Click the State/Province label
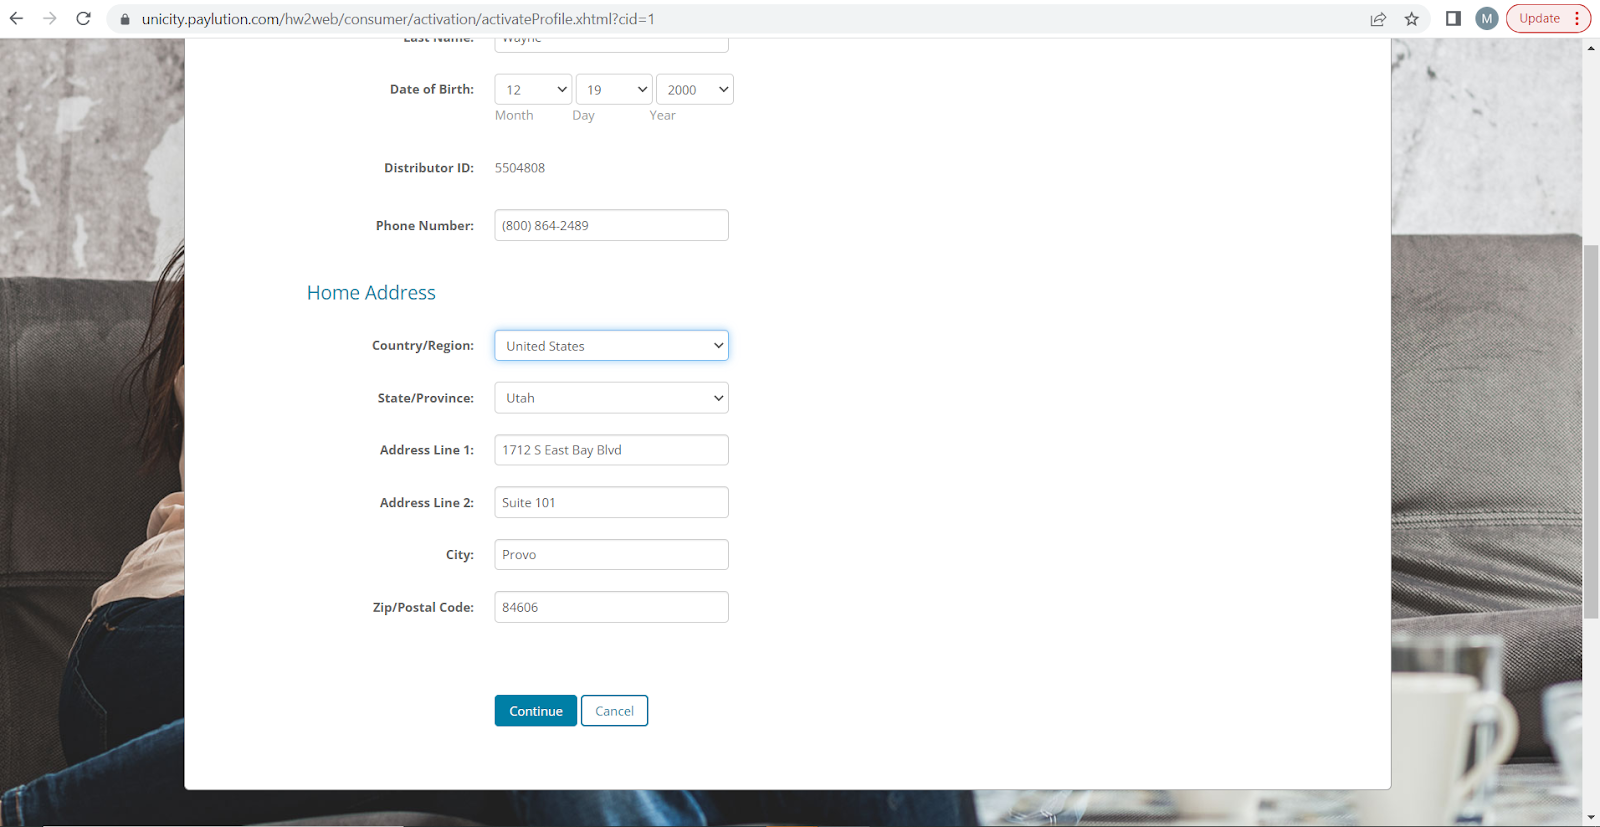The height and width of the screenshot is (827, 1600). pyautogui.click(x=426, y=398)
